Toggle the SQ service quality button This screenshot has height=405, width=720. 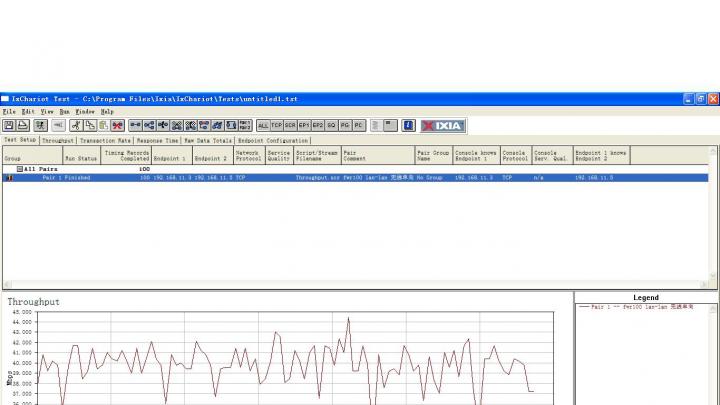(331, 125)
